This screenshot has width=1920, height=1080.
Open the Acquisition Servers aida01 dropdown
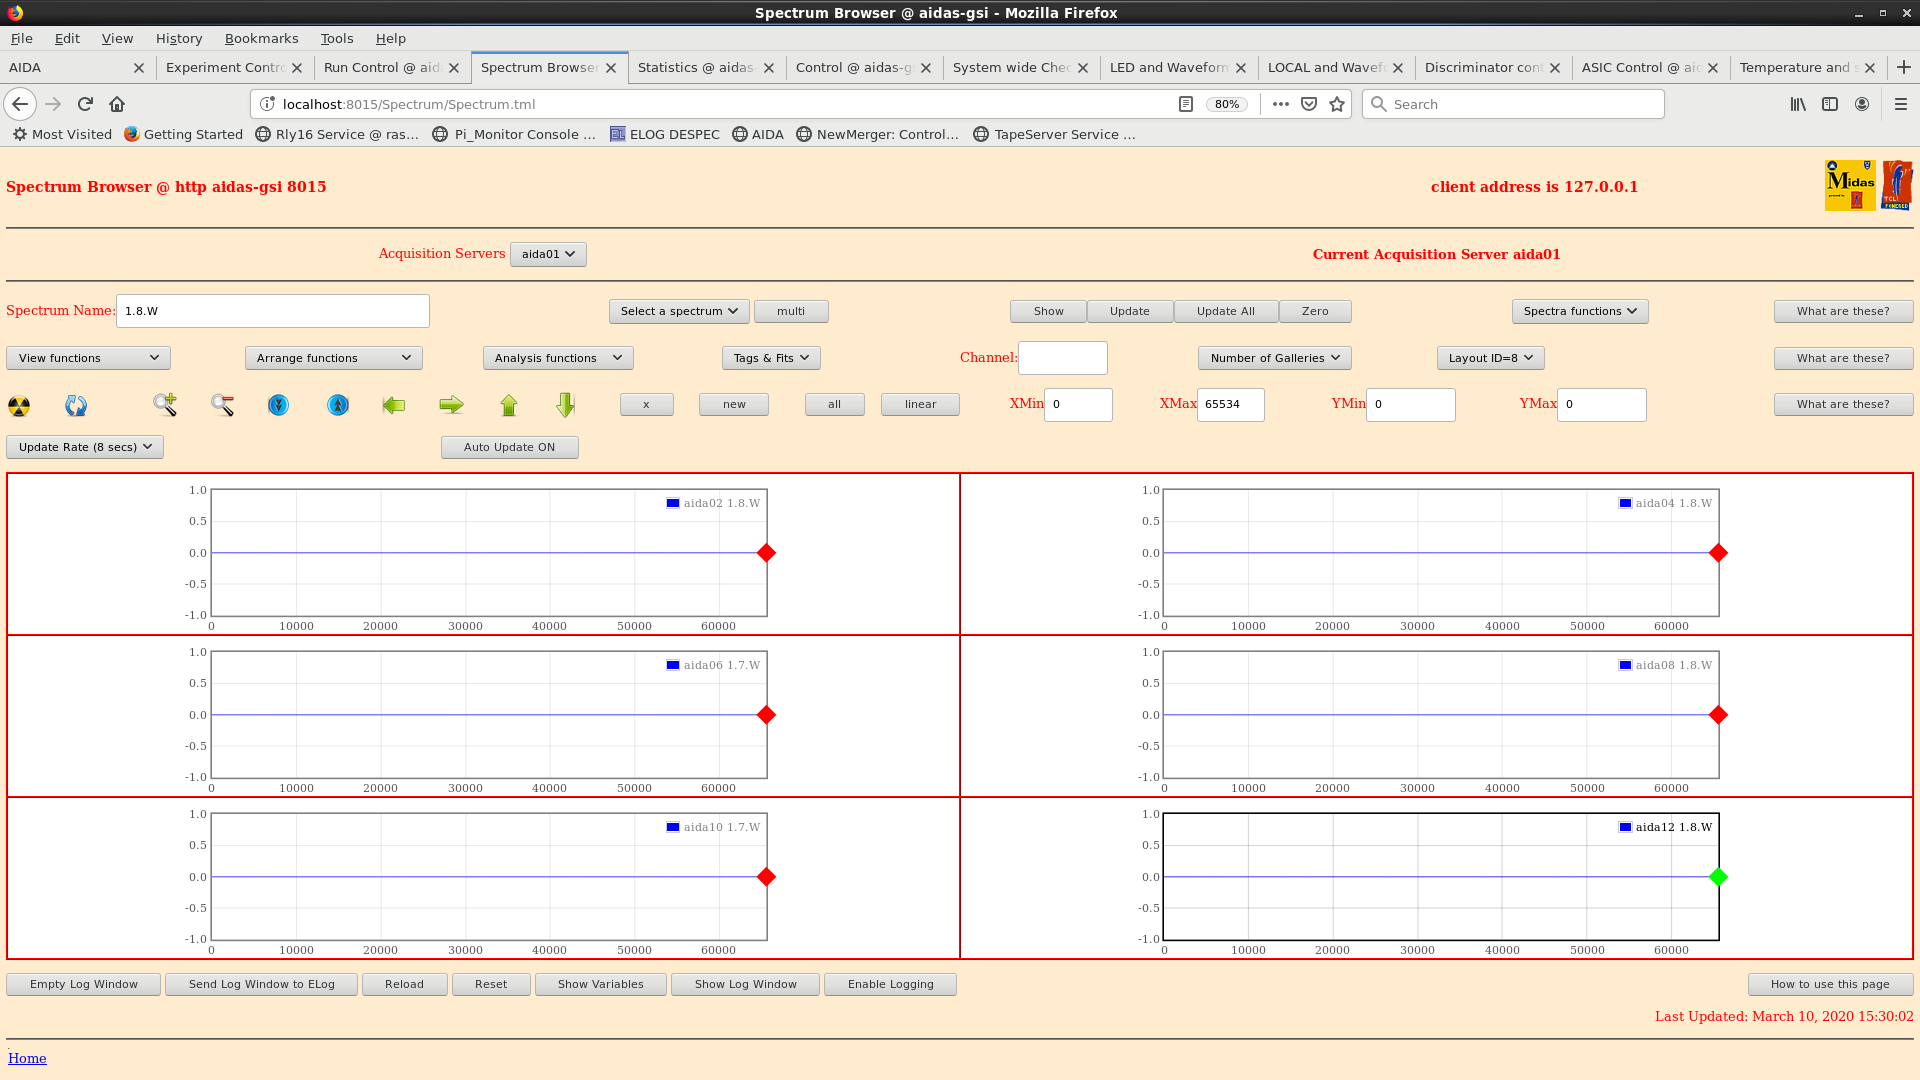click(x=548, y=254)
